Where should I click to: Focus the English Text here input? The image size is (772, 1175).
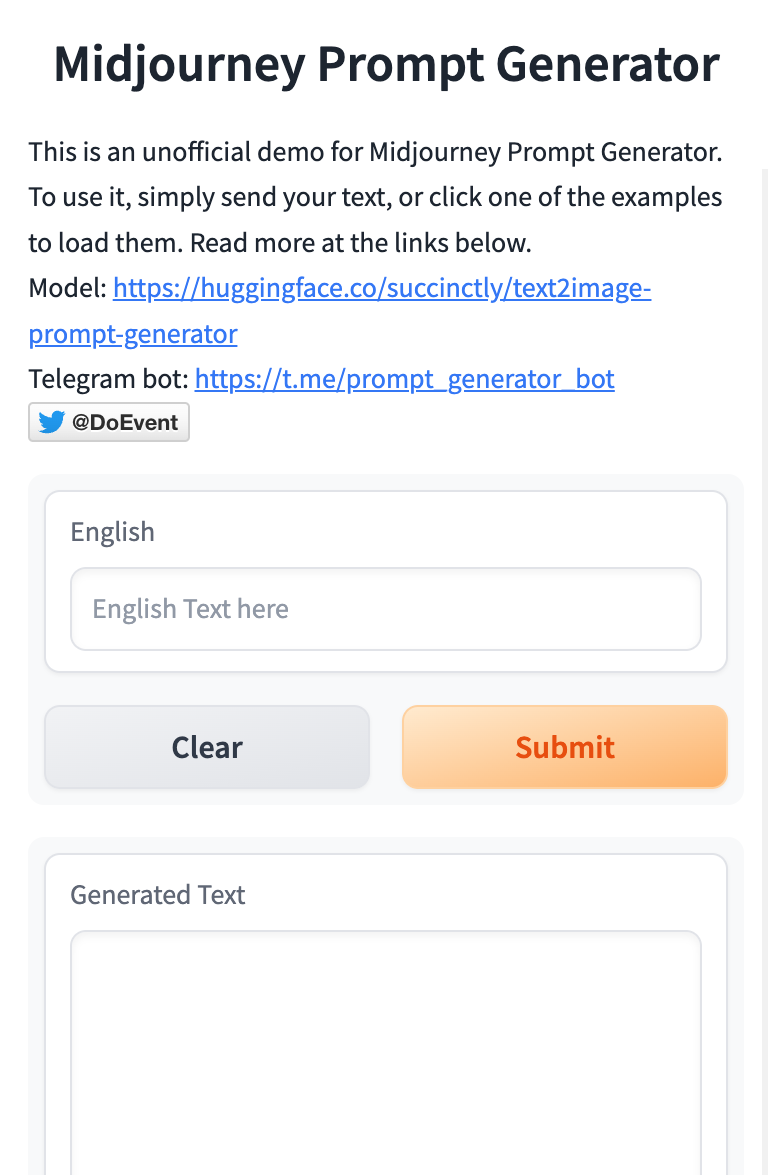(x=386, y=609)
